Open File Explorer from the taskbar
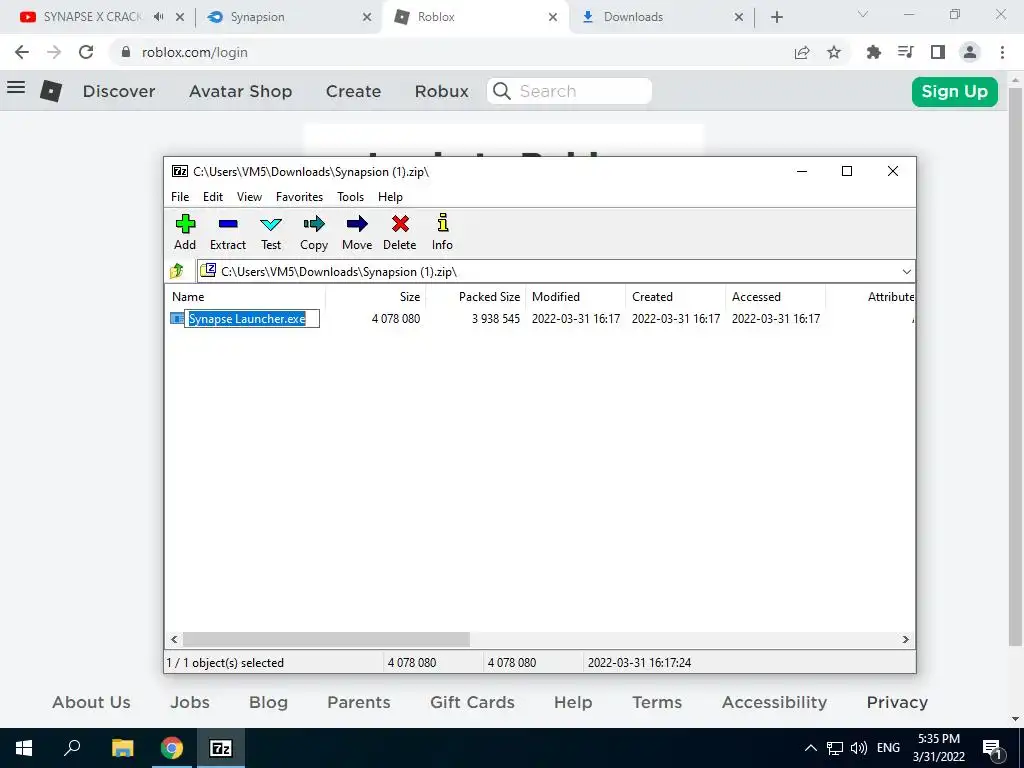 [x=122, y=748]
